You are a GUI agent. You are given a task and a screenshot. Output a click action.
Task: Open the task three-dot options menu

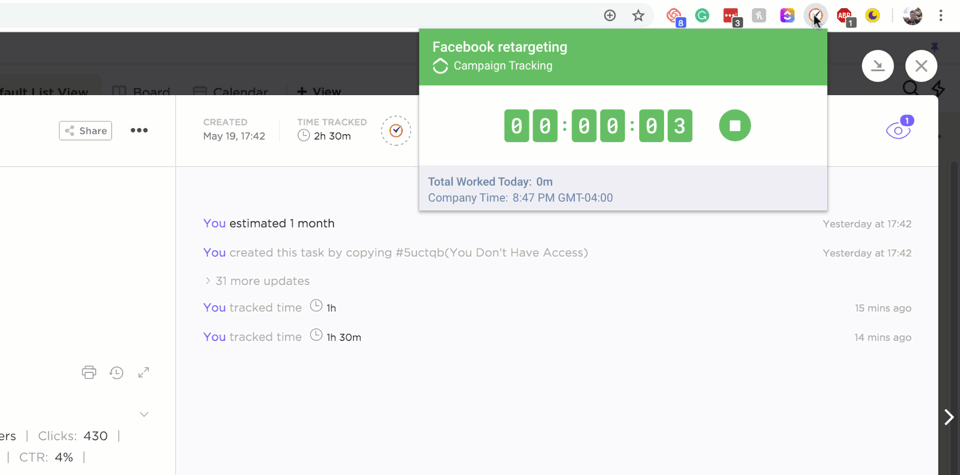[139, 131]
